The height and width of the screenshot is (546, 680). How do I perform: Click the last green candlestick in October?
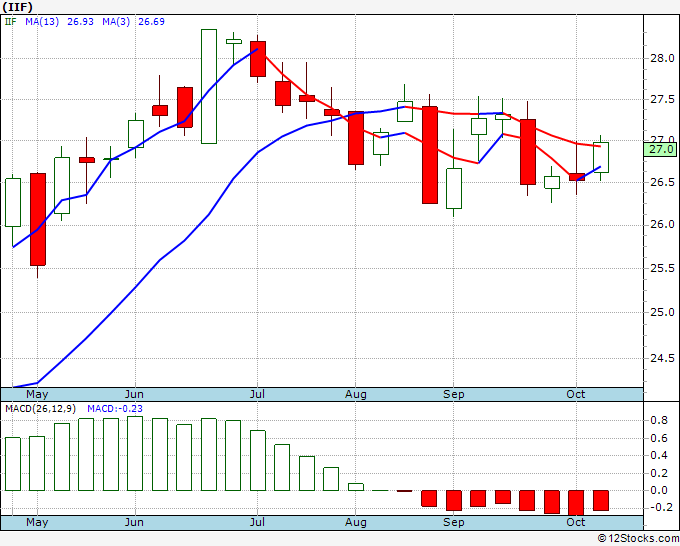[x=601, y=157]
